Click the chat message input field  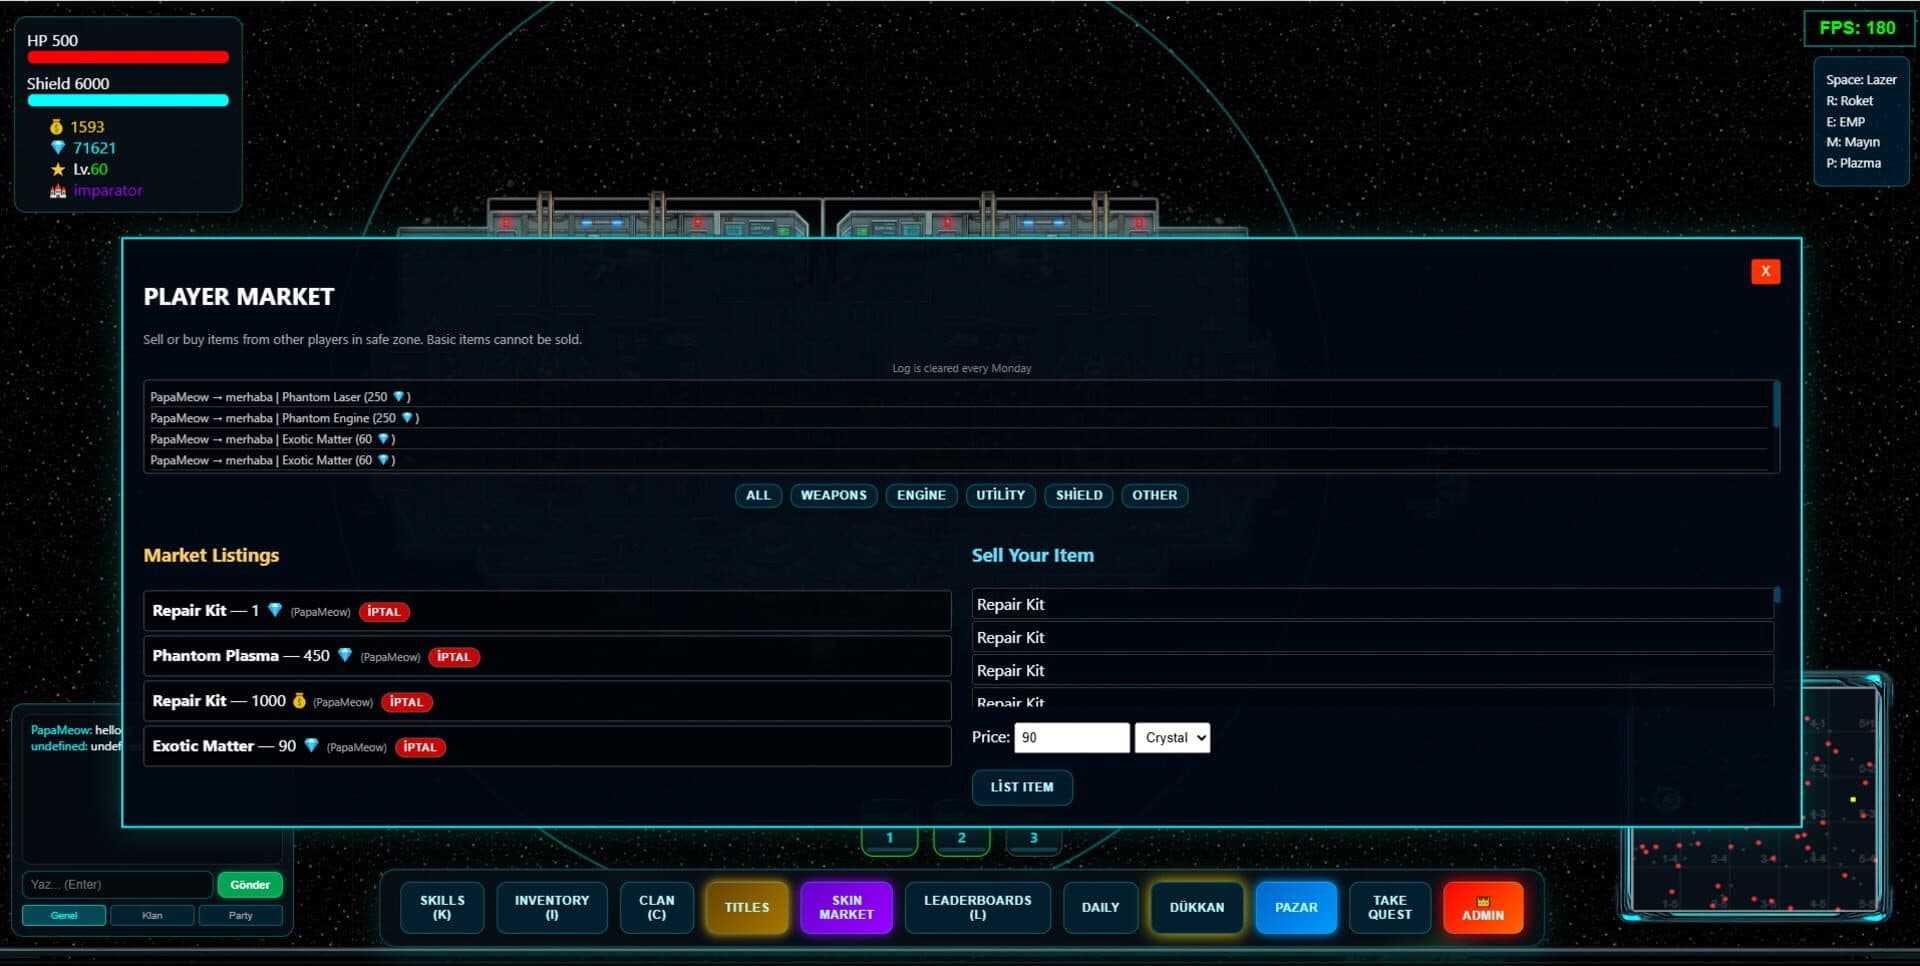(117, 884)
